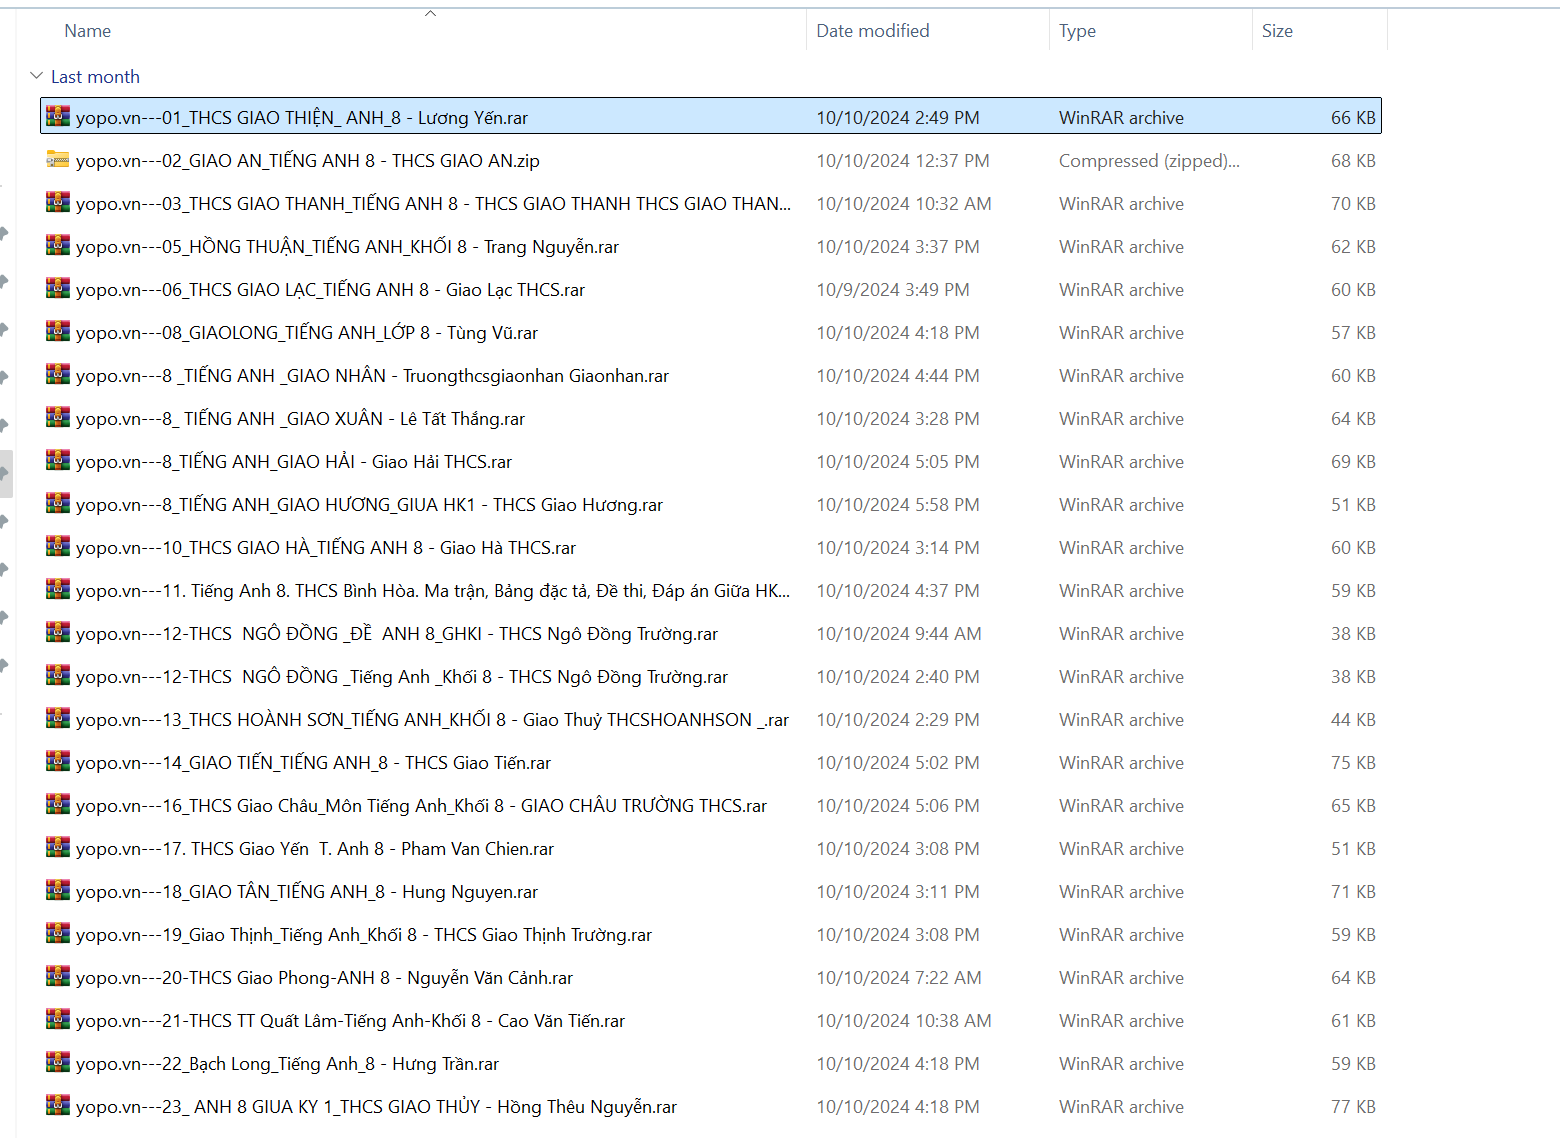The height and width of the screenshot is (1144, 1560).
Task: Click the date 10/10/2024 7:22 AM
Action: pyautogui.click(x=899, y=978)
